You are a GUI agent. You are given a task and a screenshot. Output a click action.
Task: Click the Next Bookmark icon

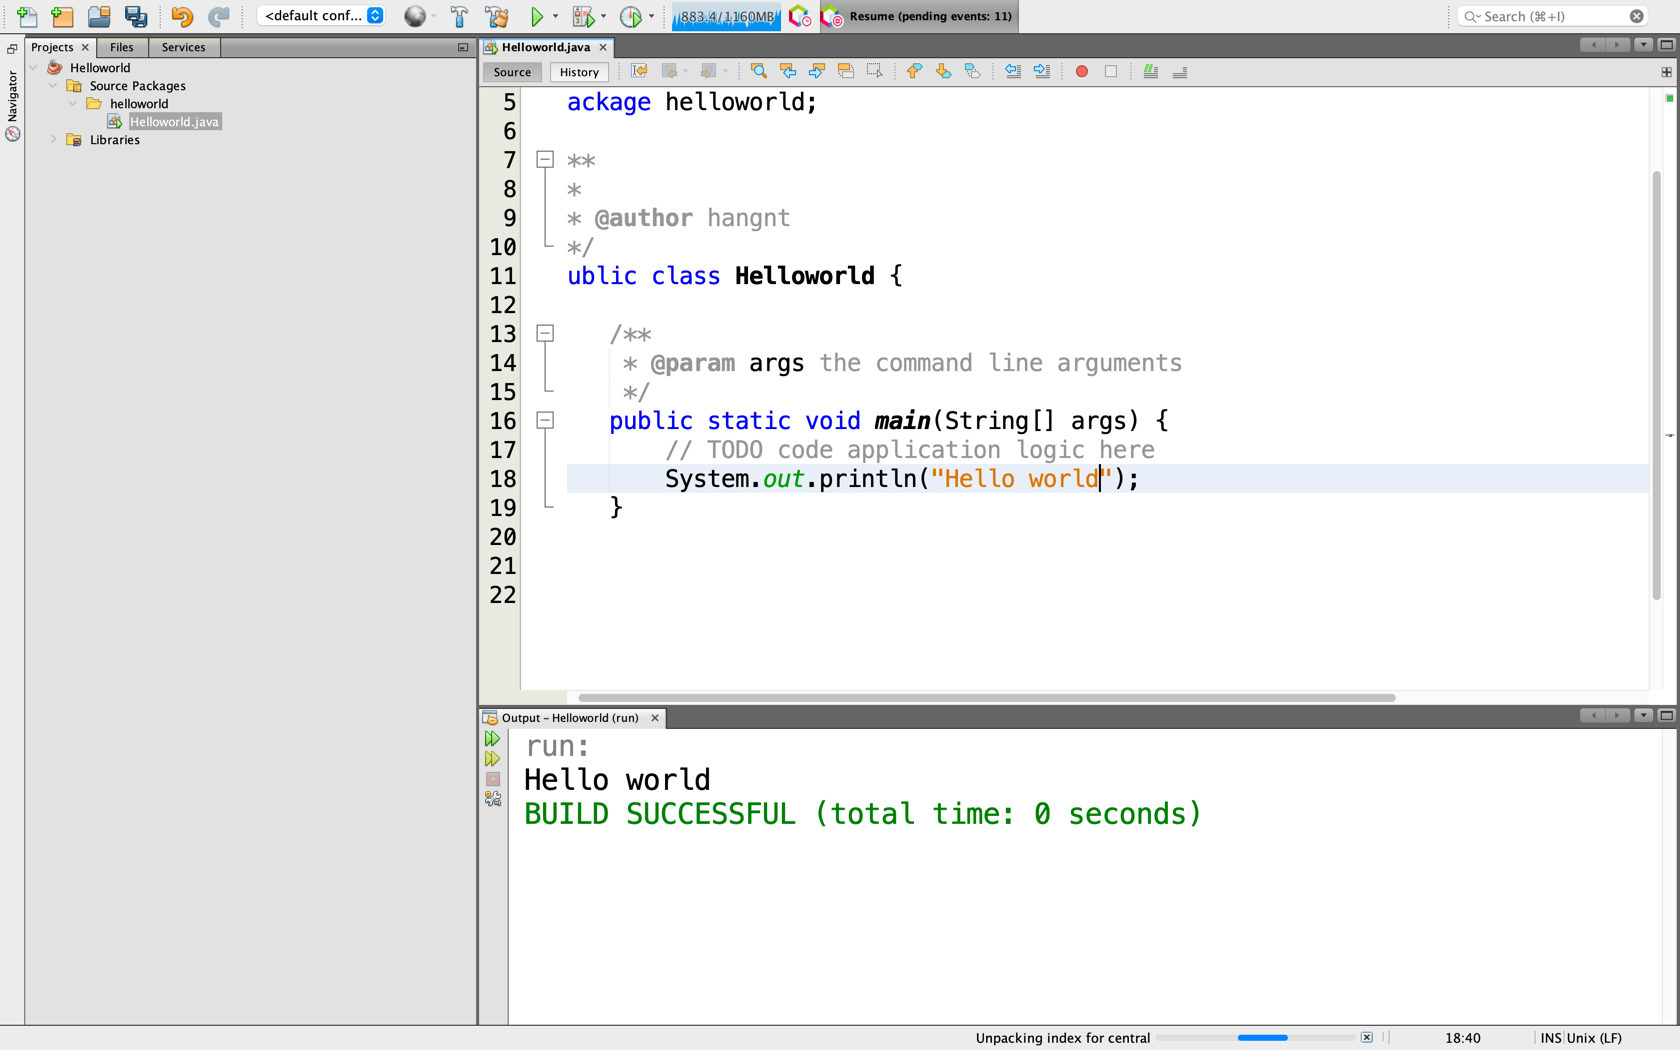pos(943,71)
